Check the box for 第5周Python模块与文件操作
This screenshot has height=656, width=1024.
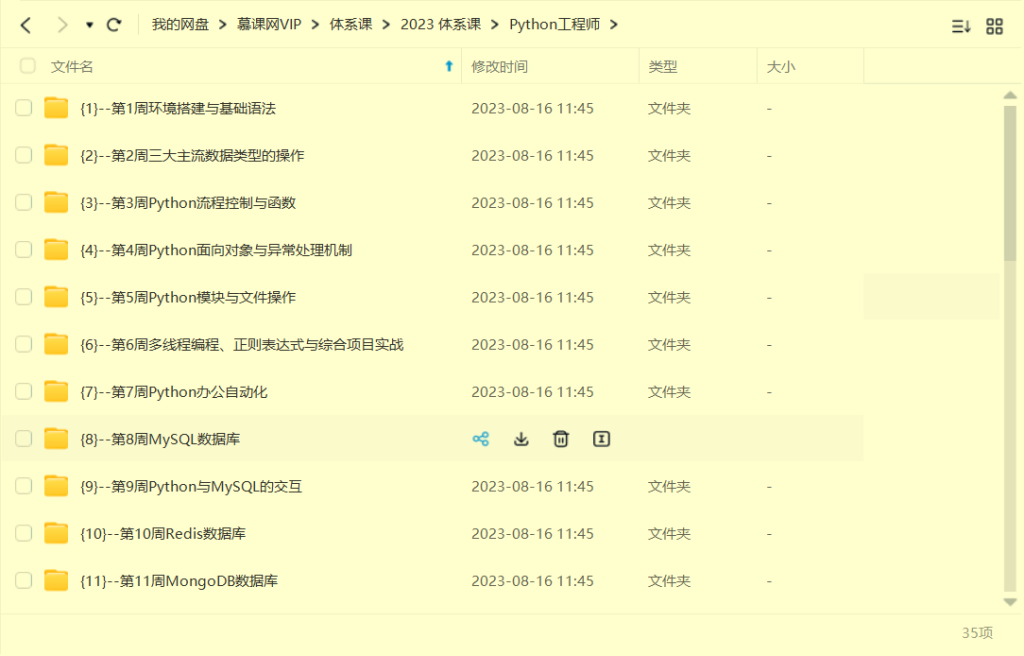(24, 297)
